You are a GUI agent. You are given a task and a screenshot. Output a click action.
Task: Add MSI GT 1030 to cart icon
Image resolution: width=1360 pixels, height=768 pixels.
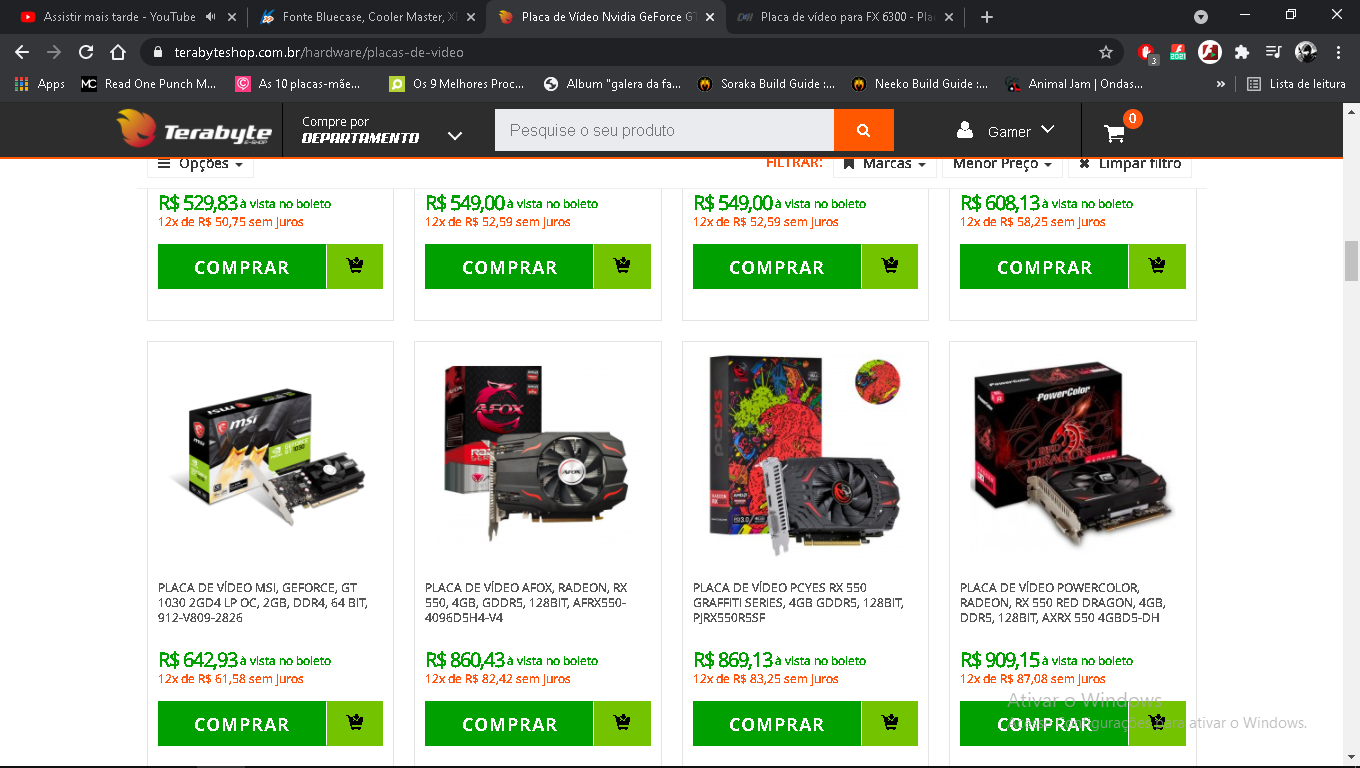pyautogui.click(x=355, y=723)
